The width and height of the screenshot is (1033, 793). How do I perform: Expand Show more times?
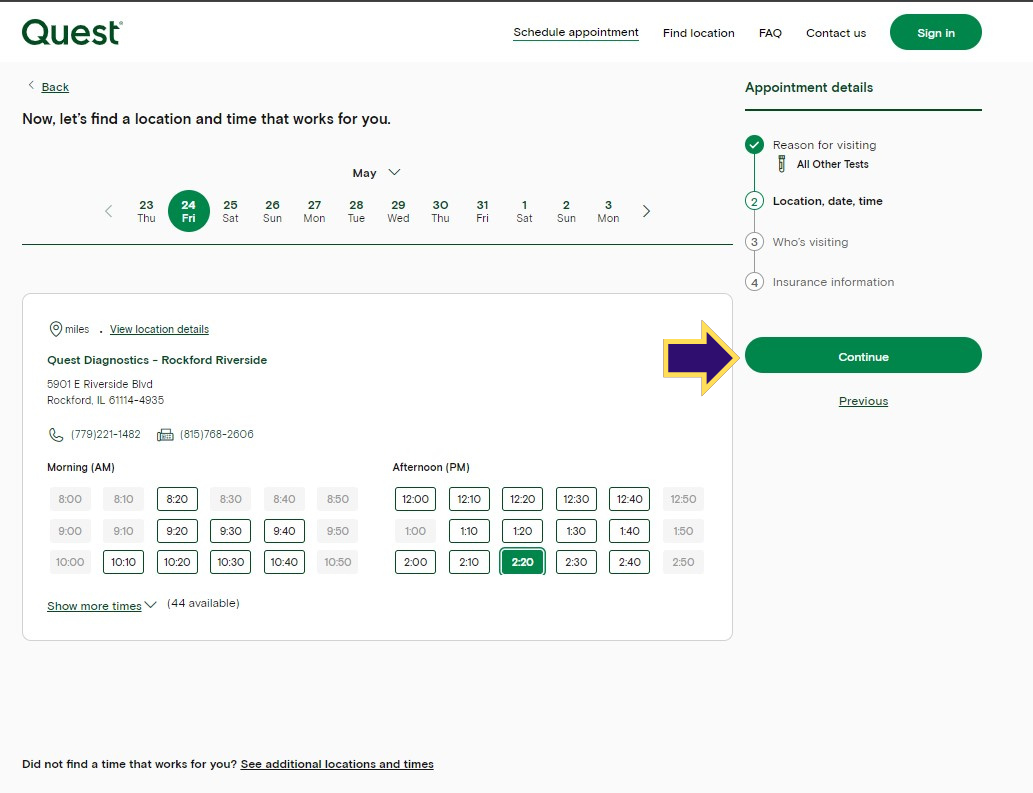pos(101,605)
